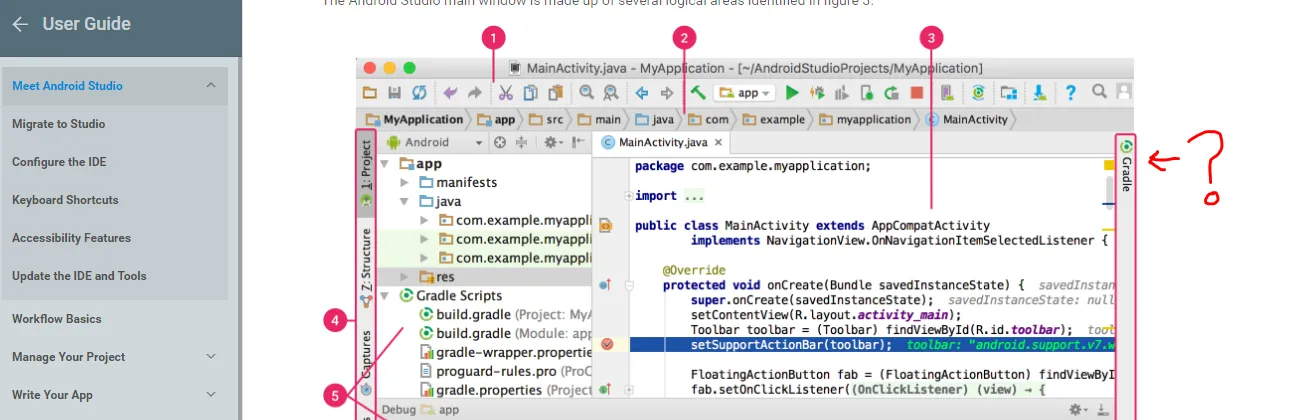Click the Project Structure icon
The image size is (1304, 420).
click(x=1008, y=93)
